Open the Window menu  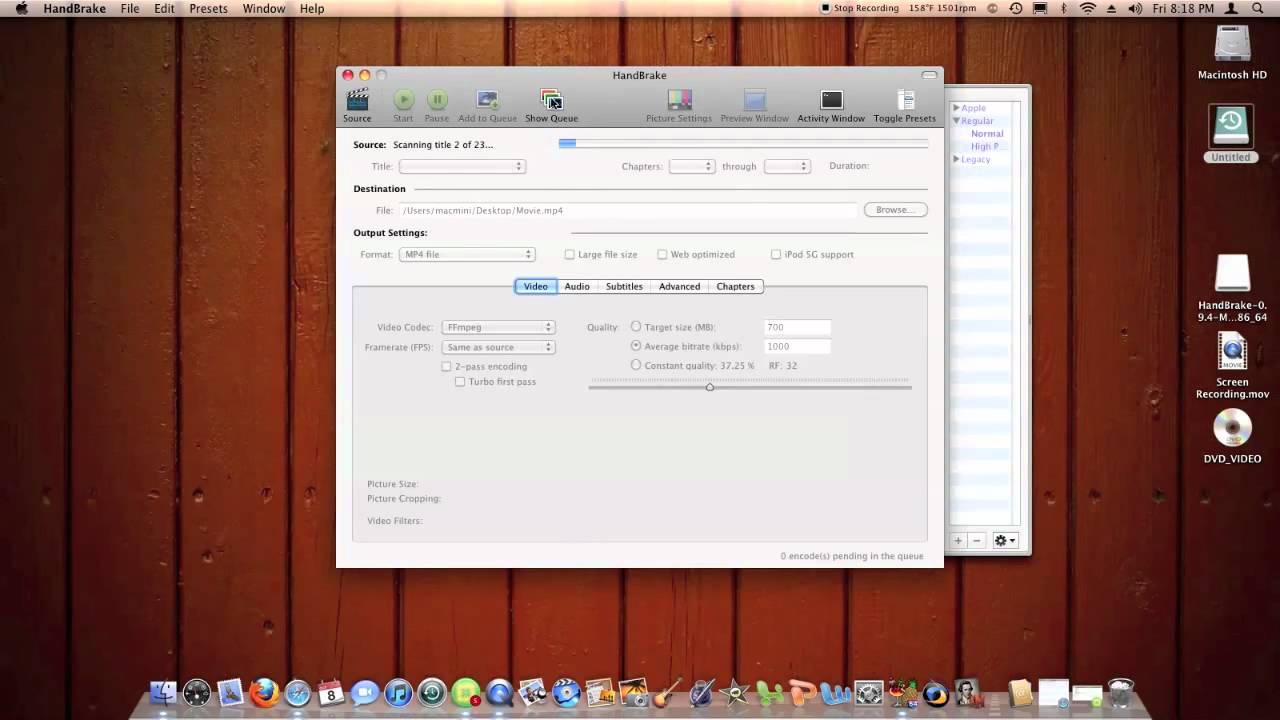click(x=264, y=8)
